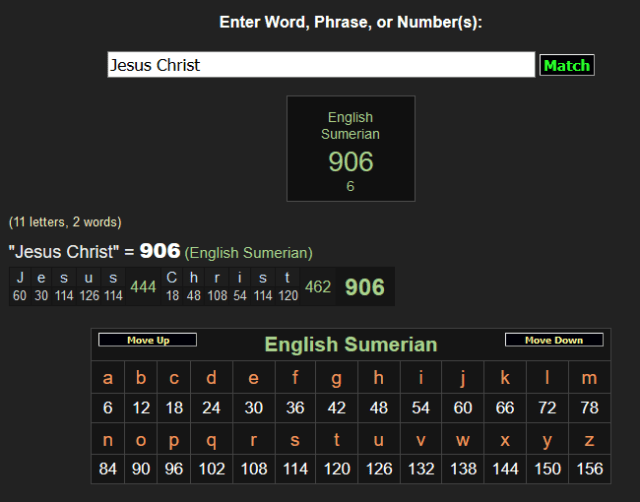
Task: Select letter 'n' in cipher table
Action: tap(108, 438)
